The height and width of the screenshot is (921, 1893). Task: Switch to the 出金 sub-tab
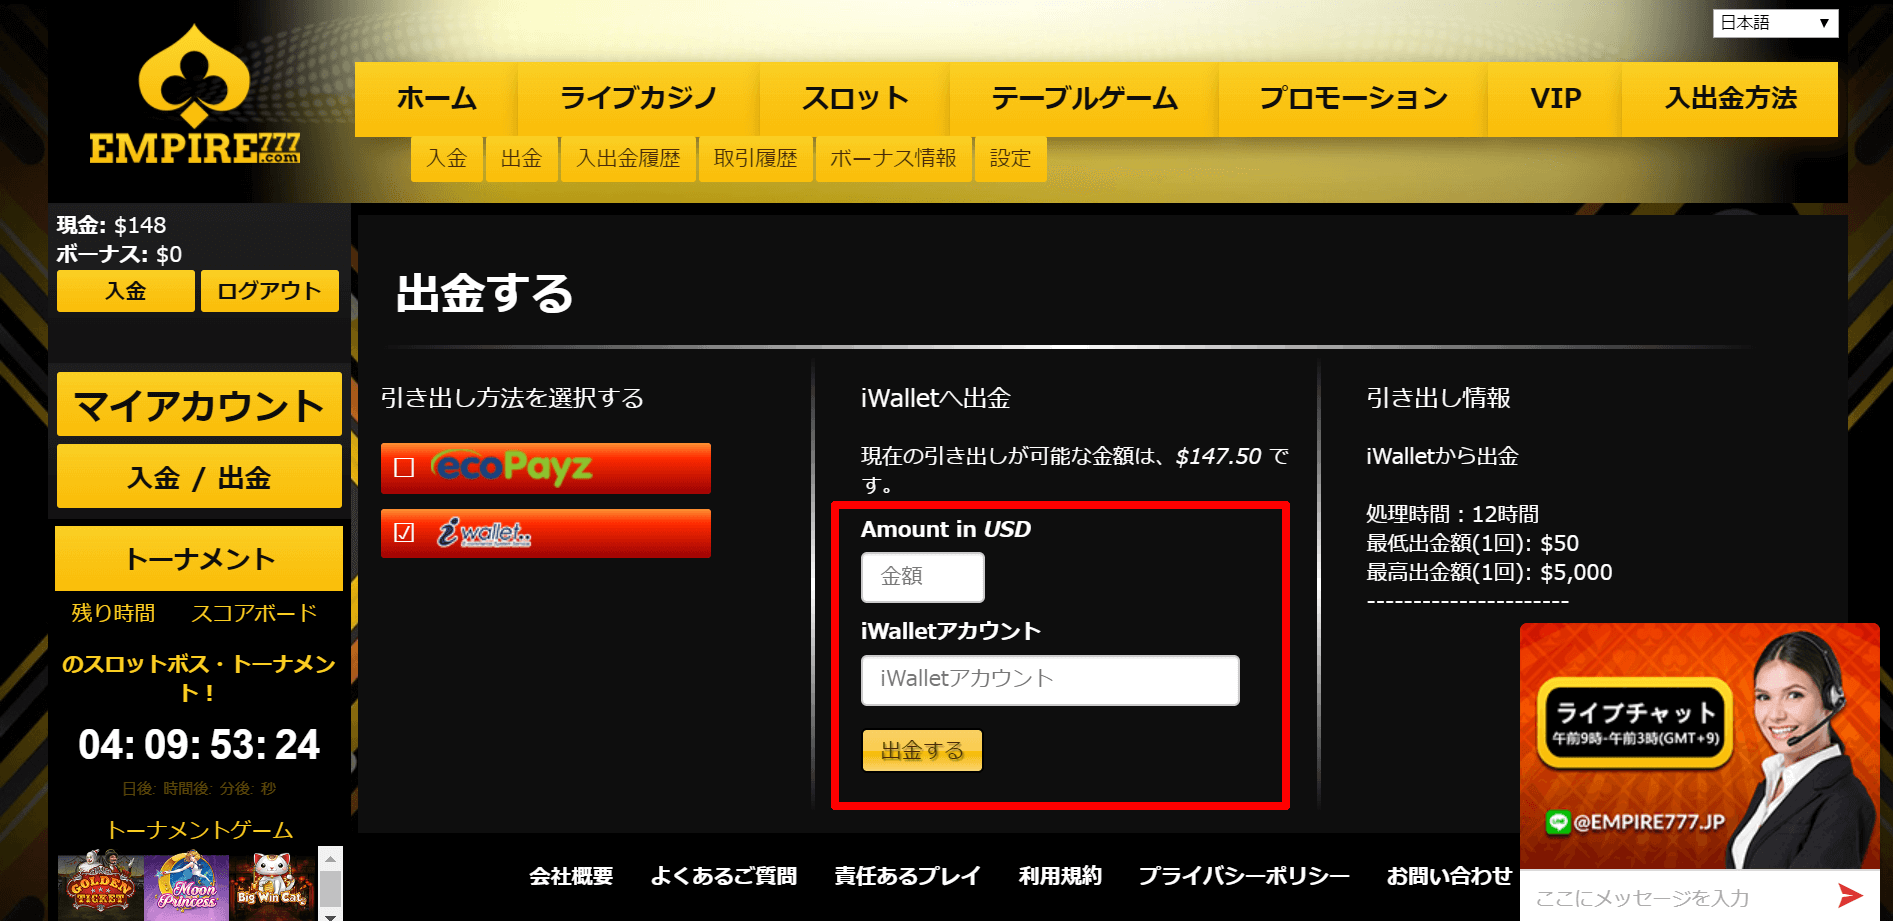[521, 159]
